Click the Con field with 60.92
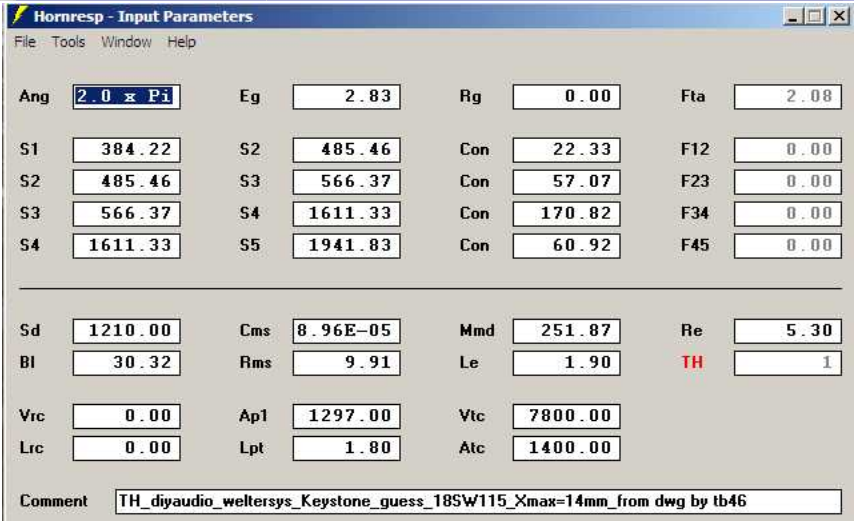 click(566, 246)
